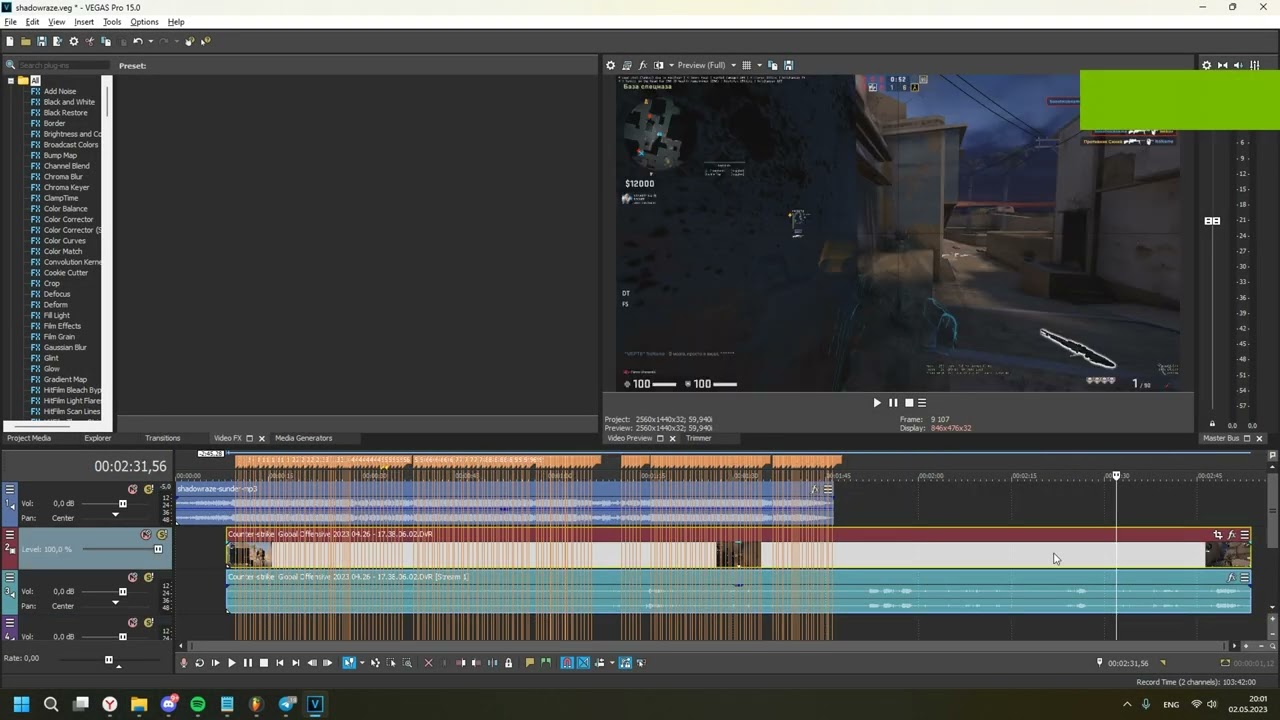Mute audio track 1 shadowraze-sunder

click(132, 489)
